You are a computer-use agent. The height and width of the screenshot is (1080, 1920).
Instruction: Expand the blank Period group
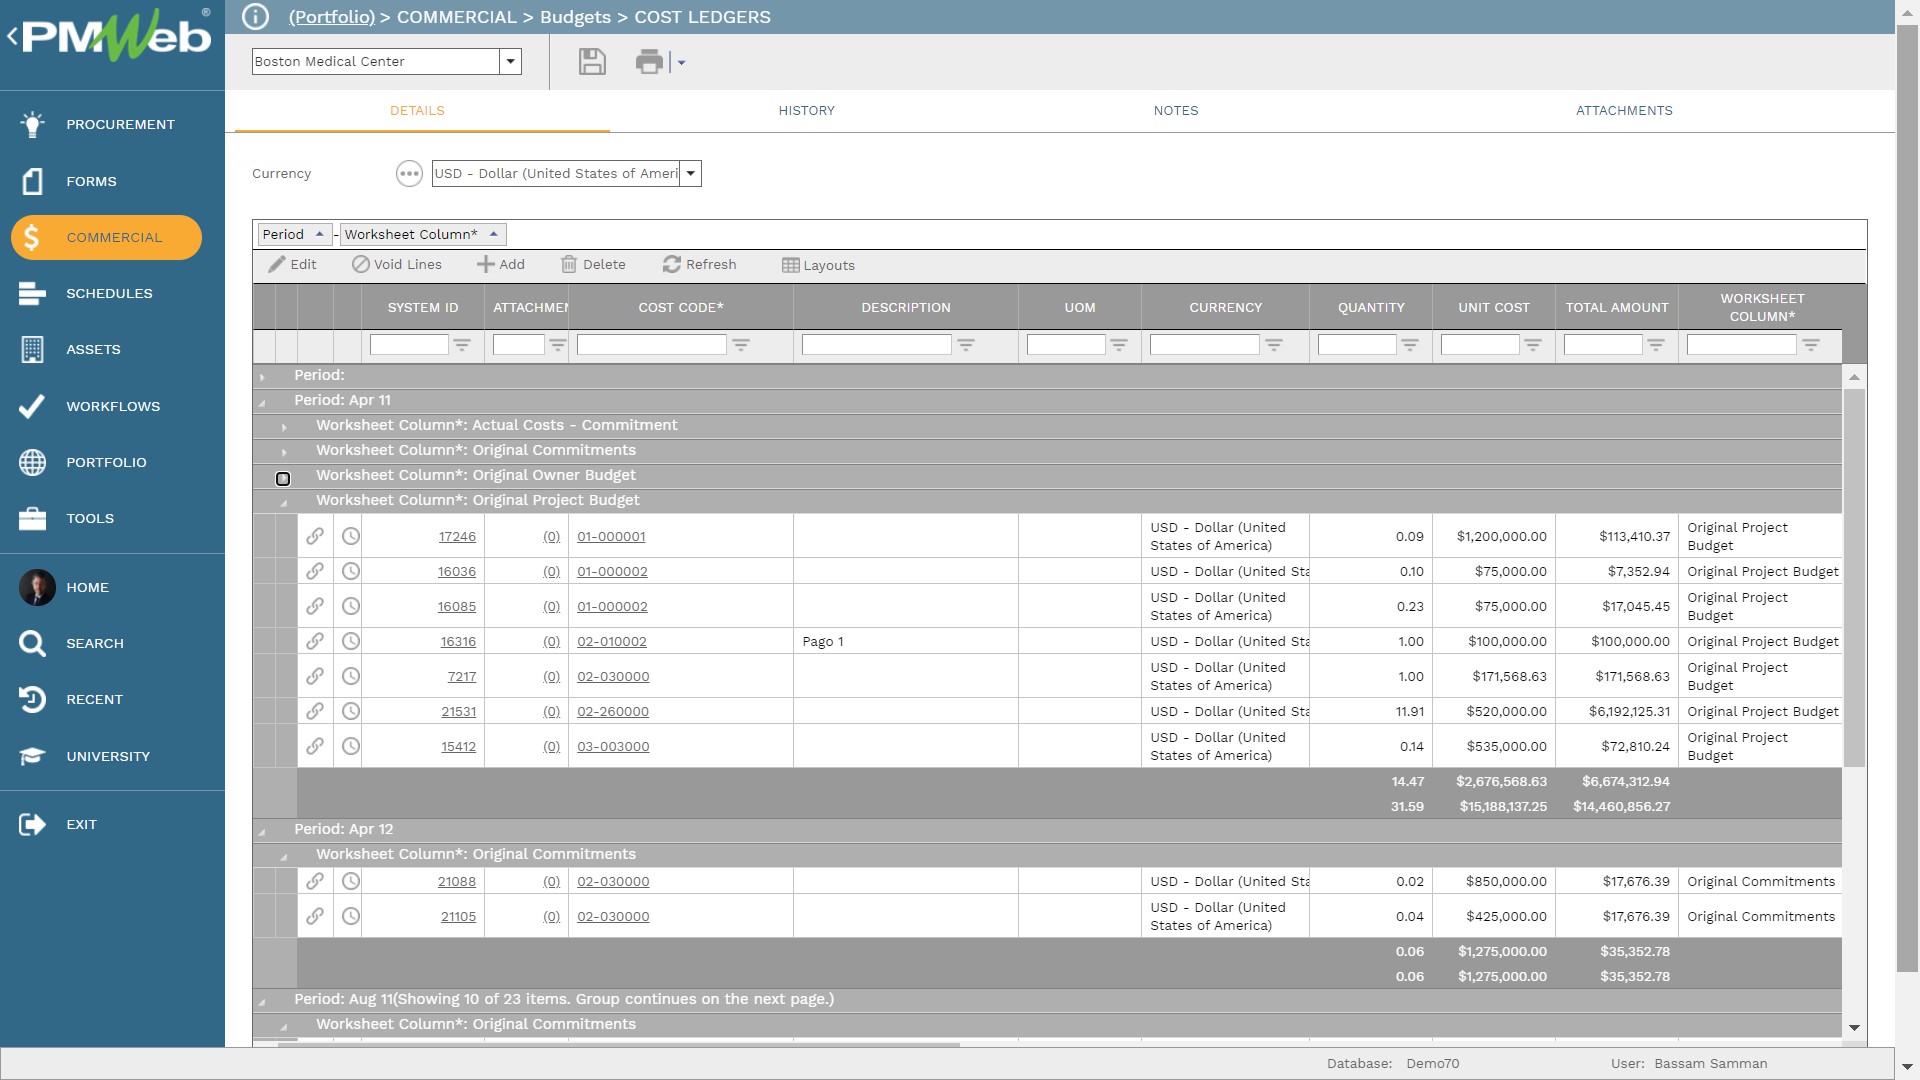tap(263, 376)
